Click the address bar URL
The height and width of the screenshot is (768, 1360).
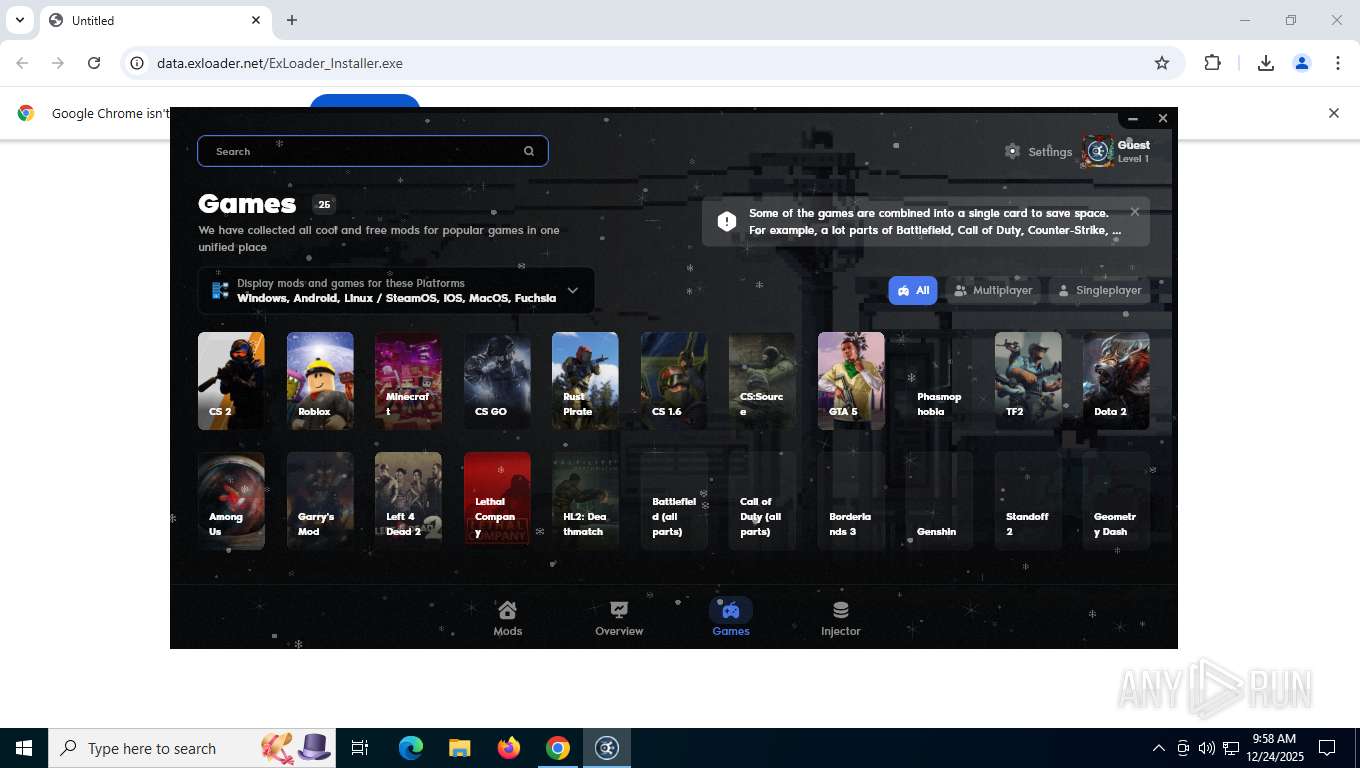[280, 63]
